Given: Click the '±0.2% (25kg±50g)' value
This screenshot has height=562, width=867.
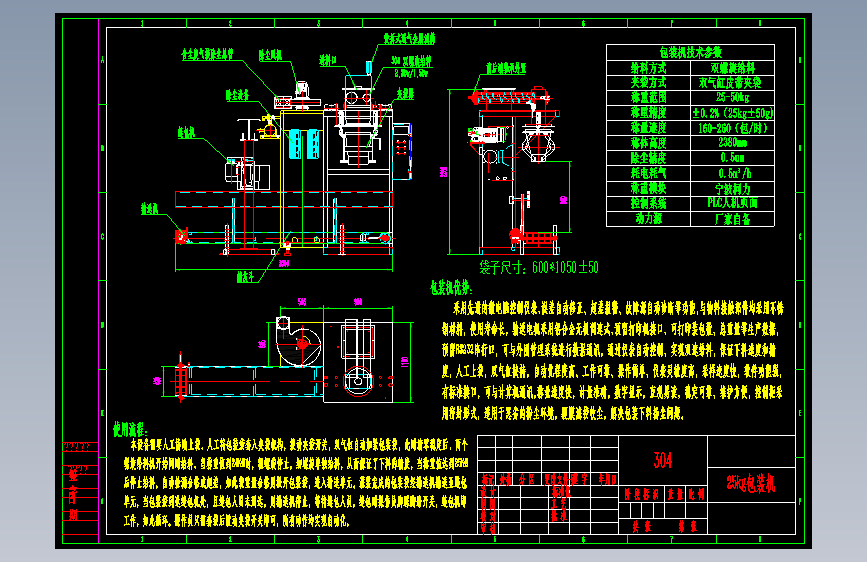Looking at the screenshot, I should (x=733, y=113).
